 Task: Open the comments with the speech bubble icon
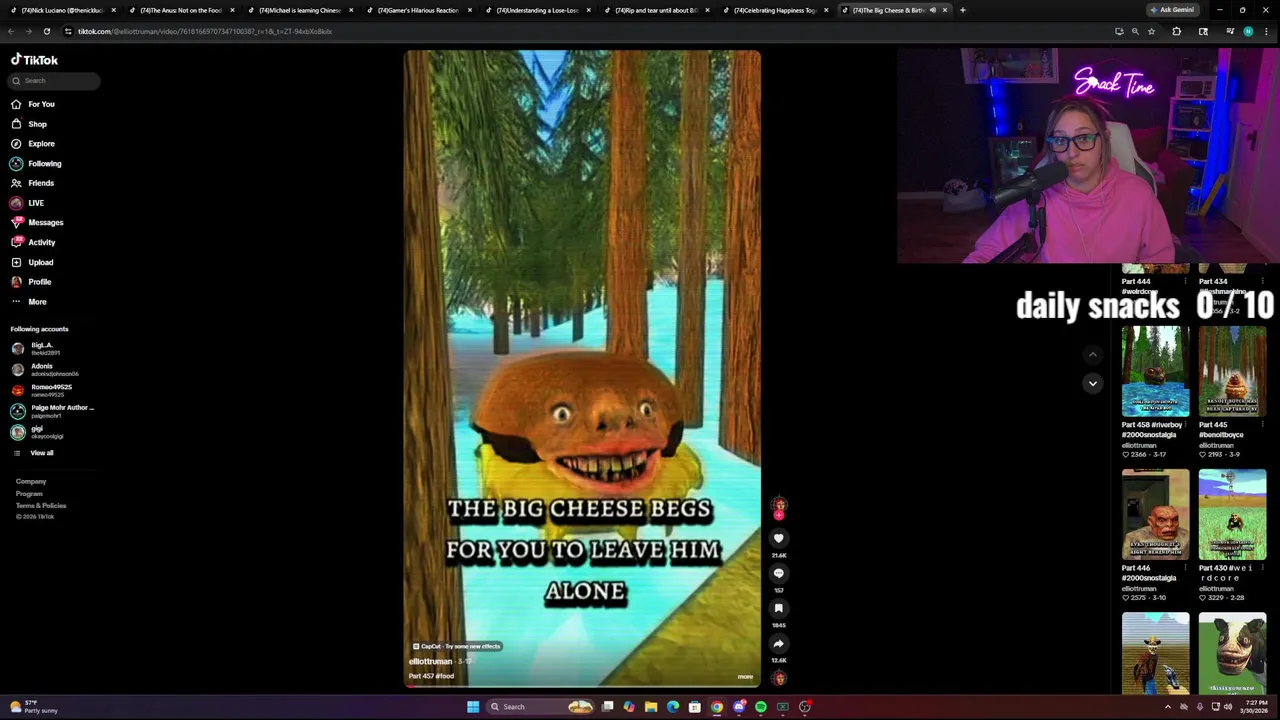[x=778, y=573]
